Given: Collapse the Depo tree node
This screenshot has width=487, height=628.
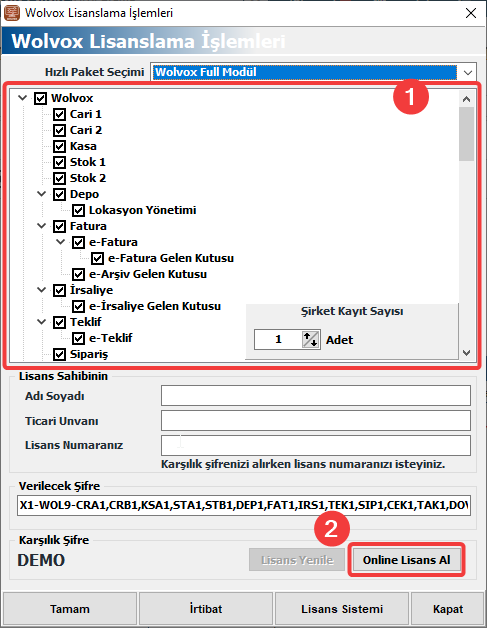Looking at the screenshot, I should (x=42, y=194).
